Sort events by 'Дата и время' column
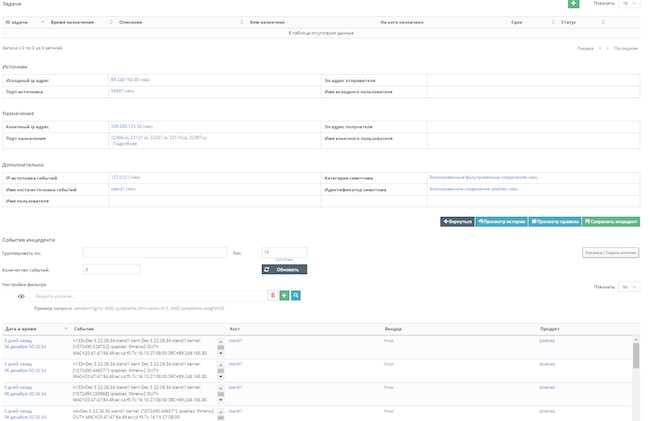This screenshot has height=421, width=650. point(36,329)
